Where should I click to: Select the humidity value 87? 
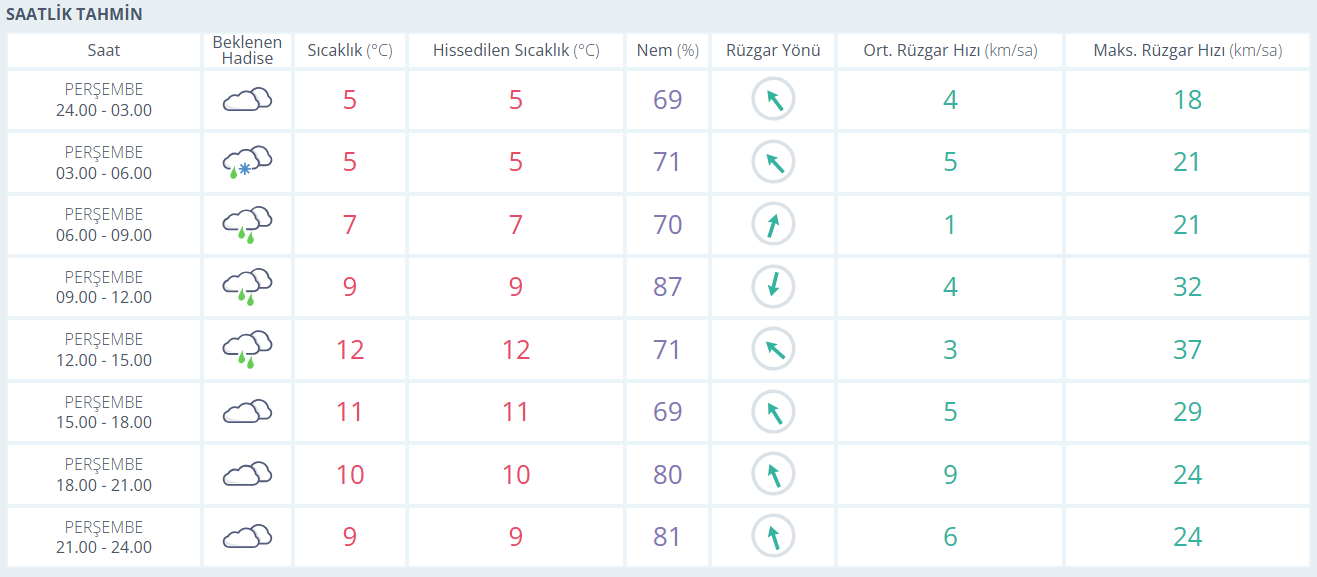667,287
